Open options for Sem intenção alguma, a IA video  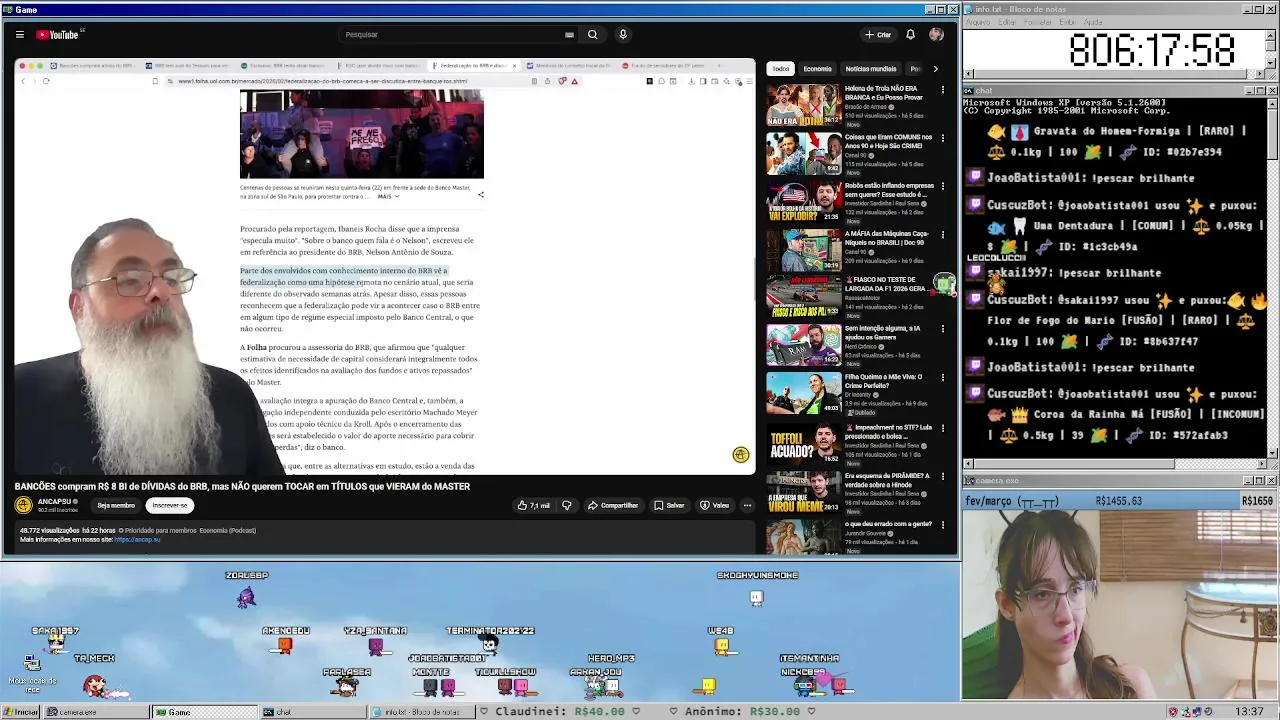pyautogui.click(x=942, y=330)
